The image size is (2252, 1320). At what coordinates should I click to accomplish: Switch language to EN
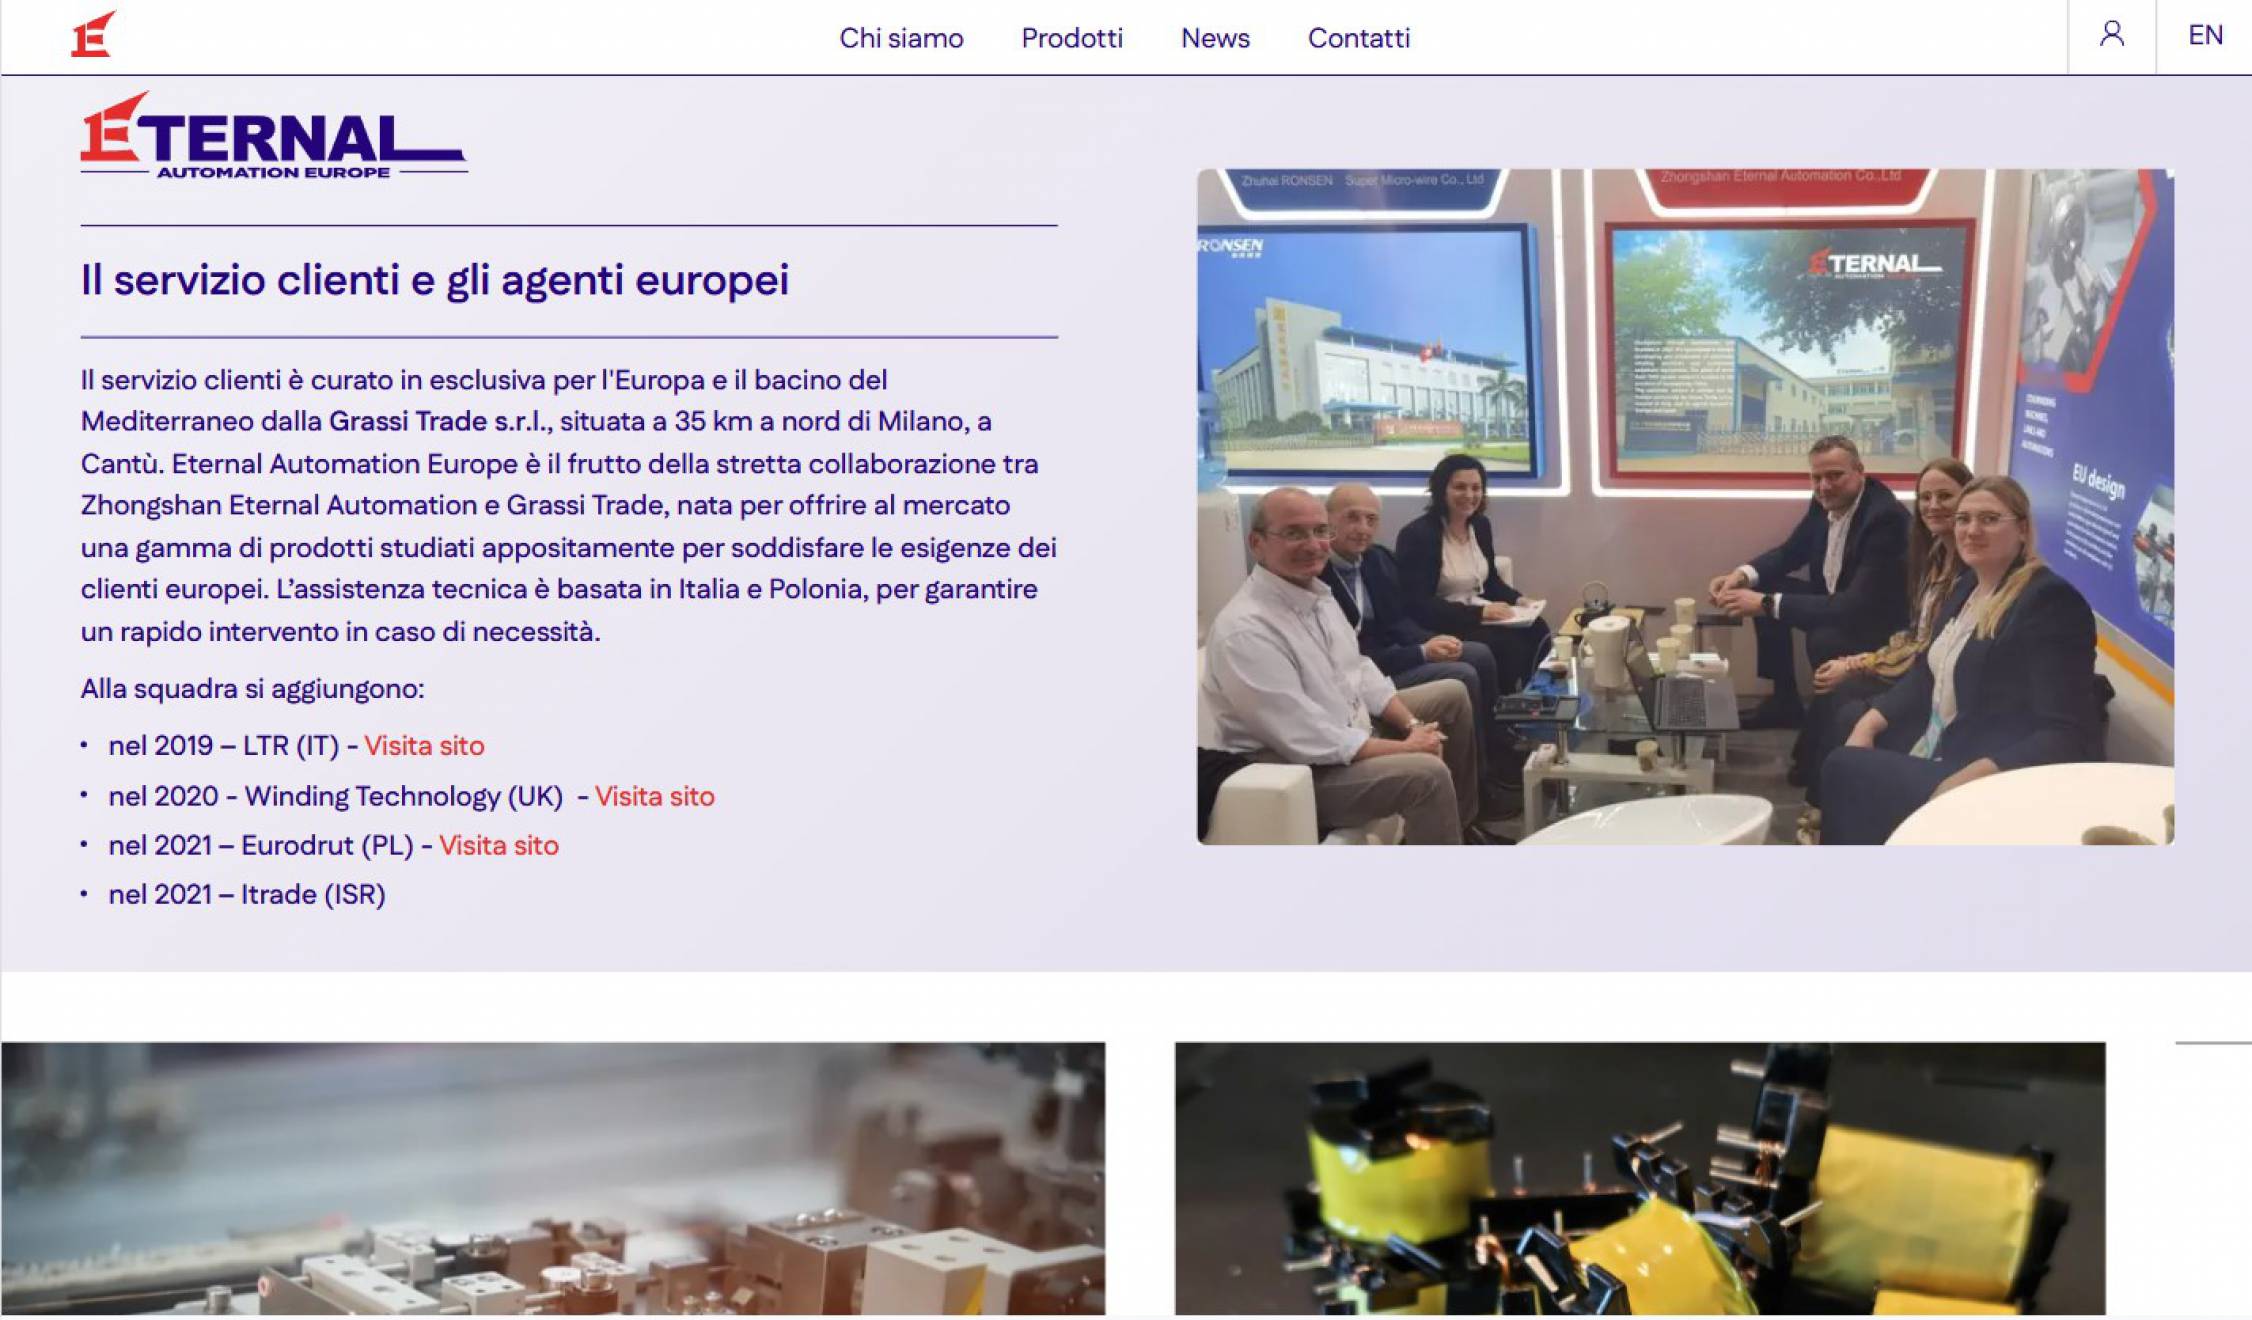[x=2205, y=35]
